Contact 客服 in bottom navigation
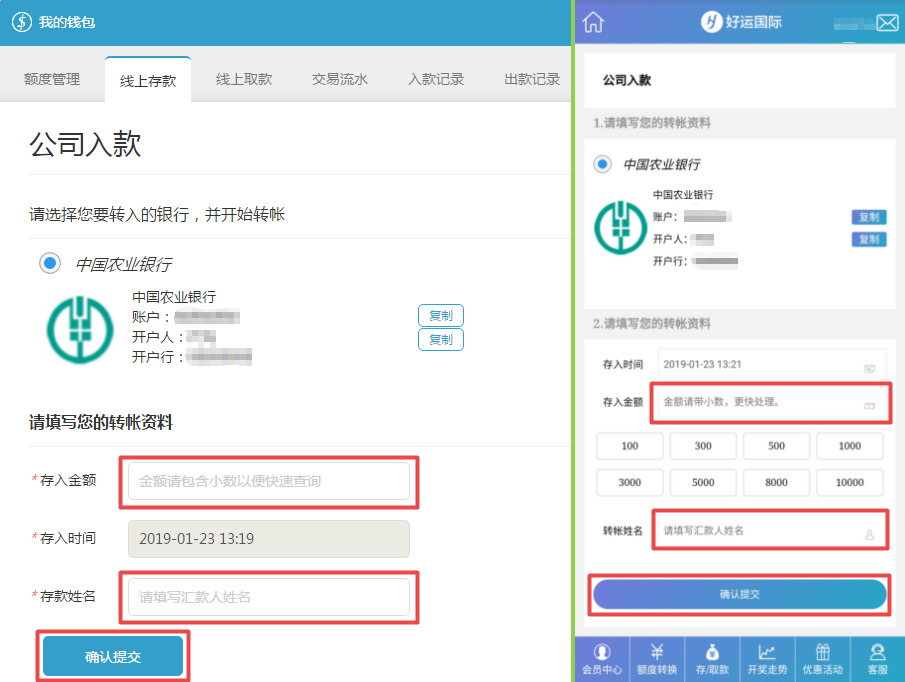Viewport: 905px width, 682px height. (877, 659)
